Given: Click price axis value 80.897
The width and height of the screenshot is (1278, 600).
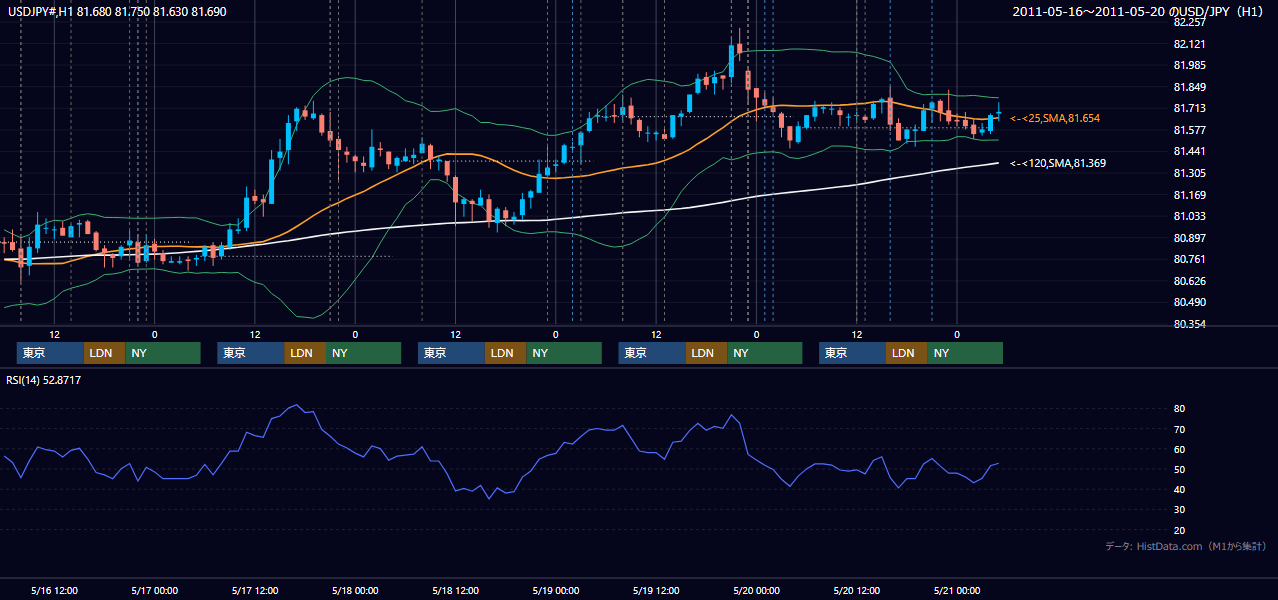Looking at the screenshot, I should tap(1189, 238).
